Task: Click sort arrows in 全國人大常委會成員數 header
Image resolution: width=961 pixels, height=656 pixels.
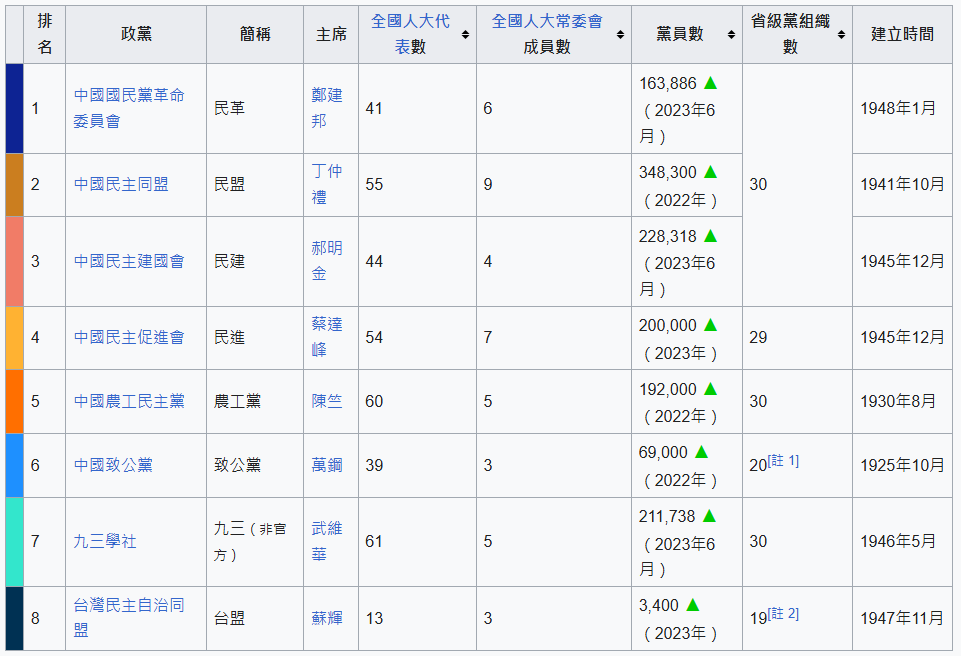Action: point(620,34)
